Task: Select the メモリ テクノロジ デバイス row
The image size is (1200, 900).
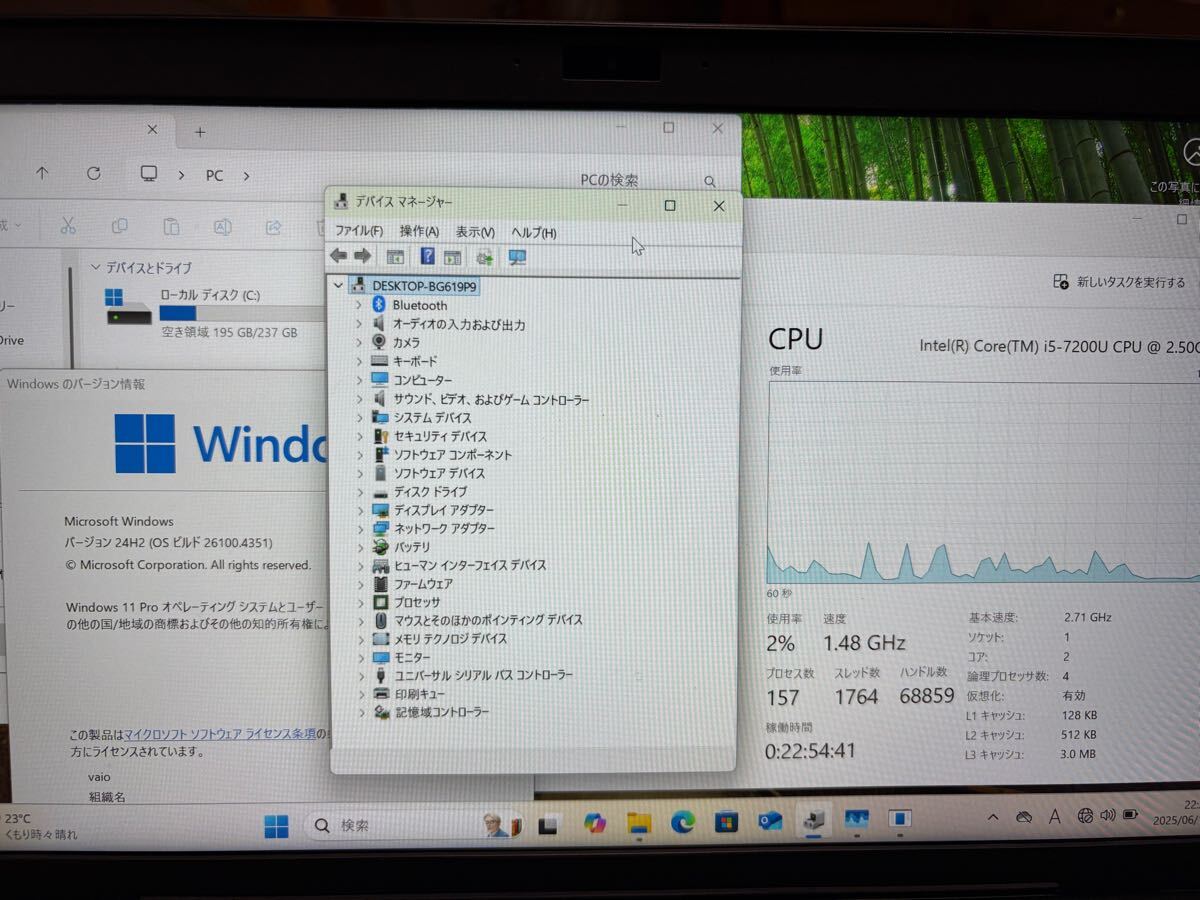Action: [x=440, y=638]
